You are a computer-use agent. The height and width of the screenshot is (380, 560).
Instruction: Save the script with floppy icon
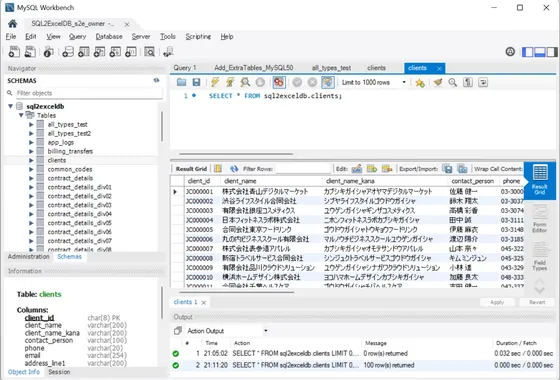196,82
